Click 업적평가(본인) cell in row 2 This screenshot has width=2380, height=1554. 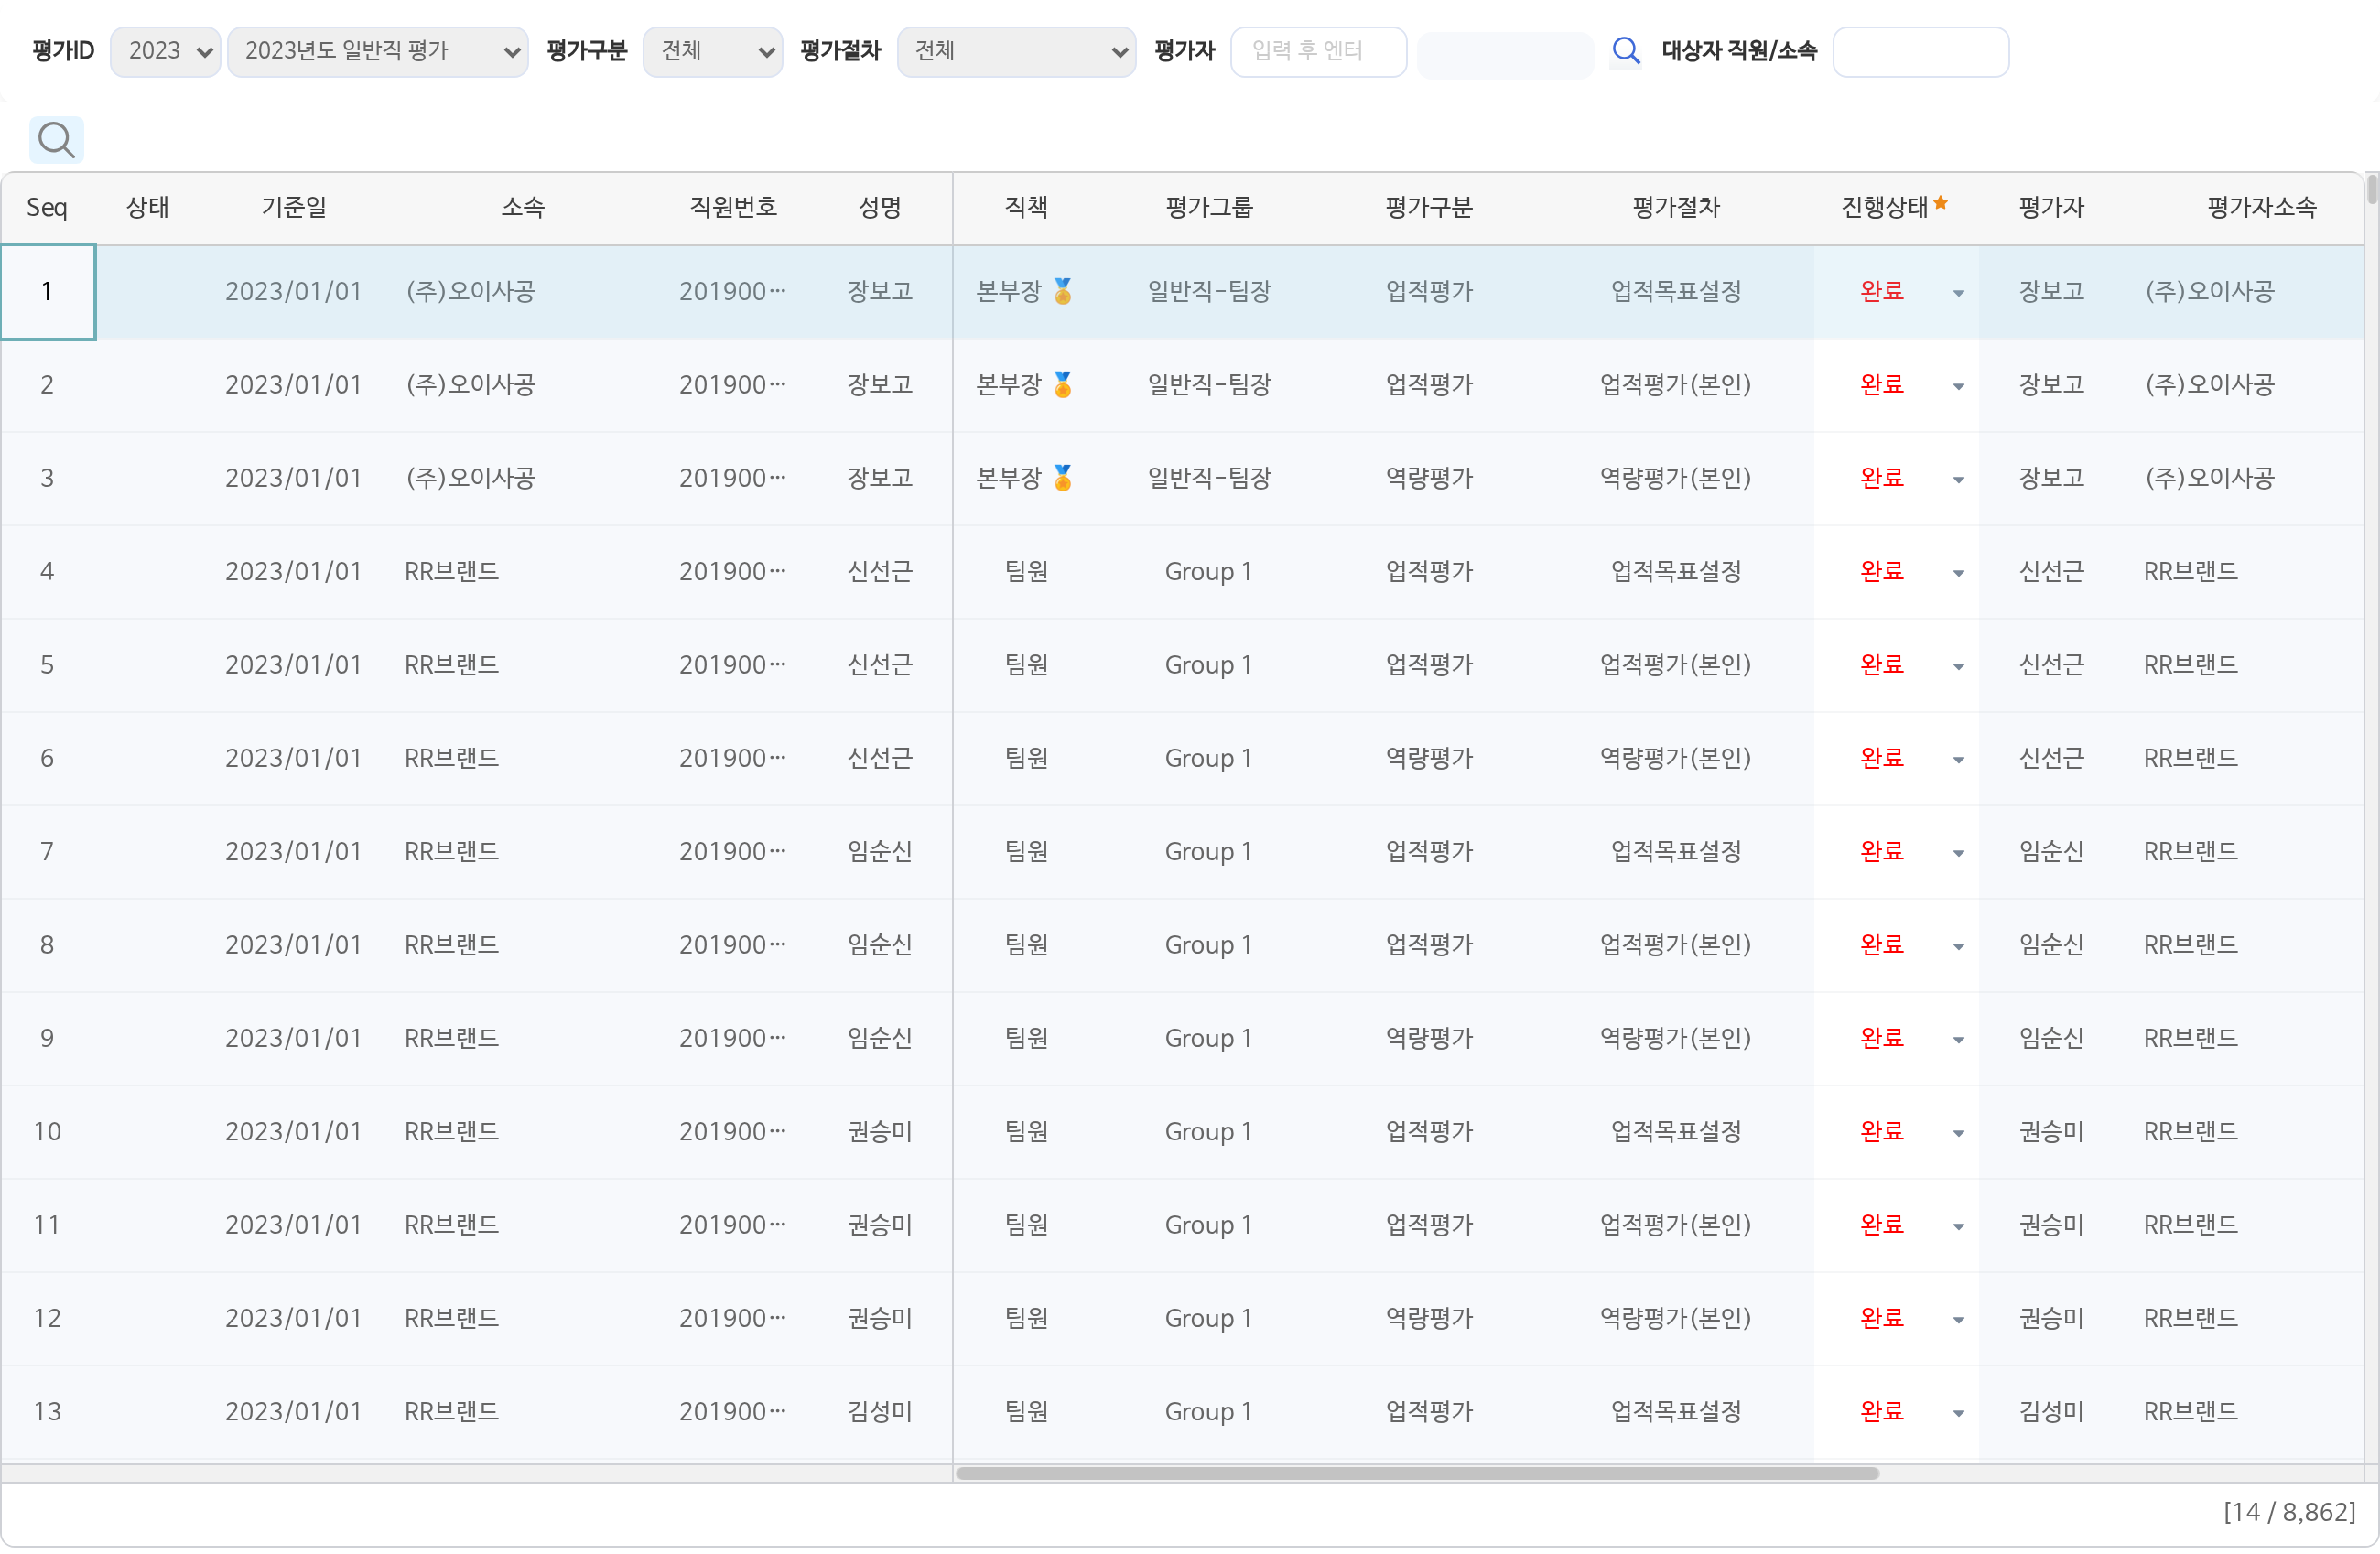(1675, 385)
